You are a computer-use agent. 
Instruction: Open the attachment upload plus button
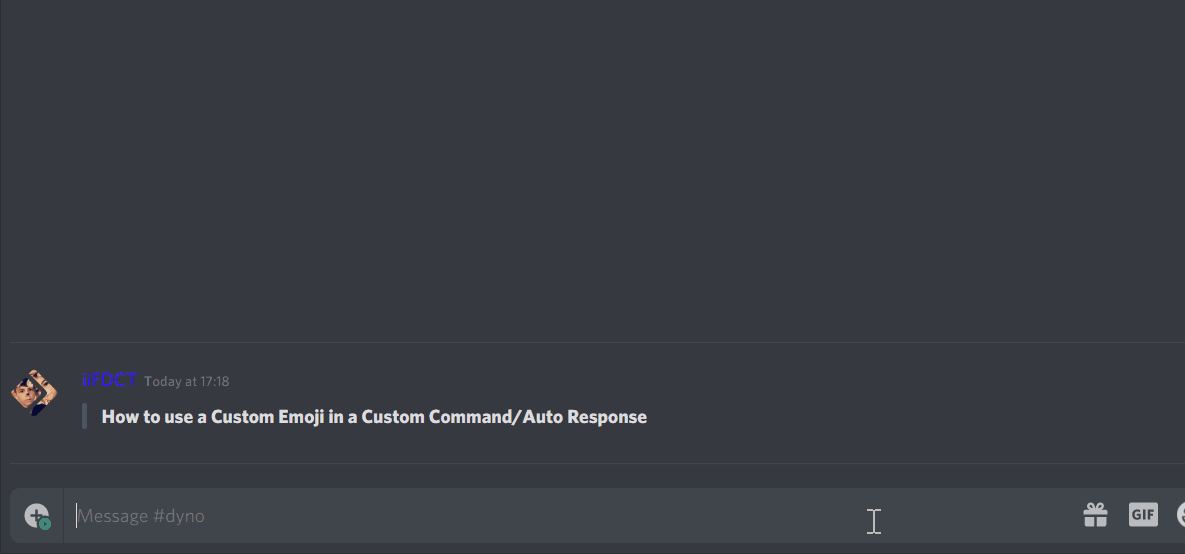pos(36,515)
